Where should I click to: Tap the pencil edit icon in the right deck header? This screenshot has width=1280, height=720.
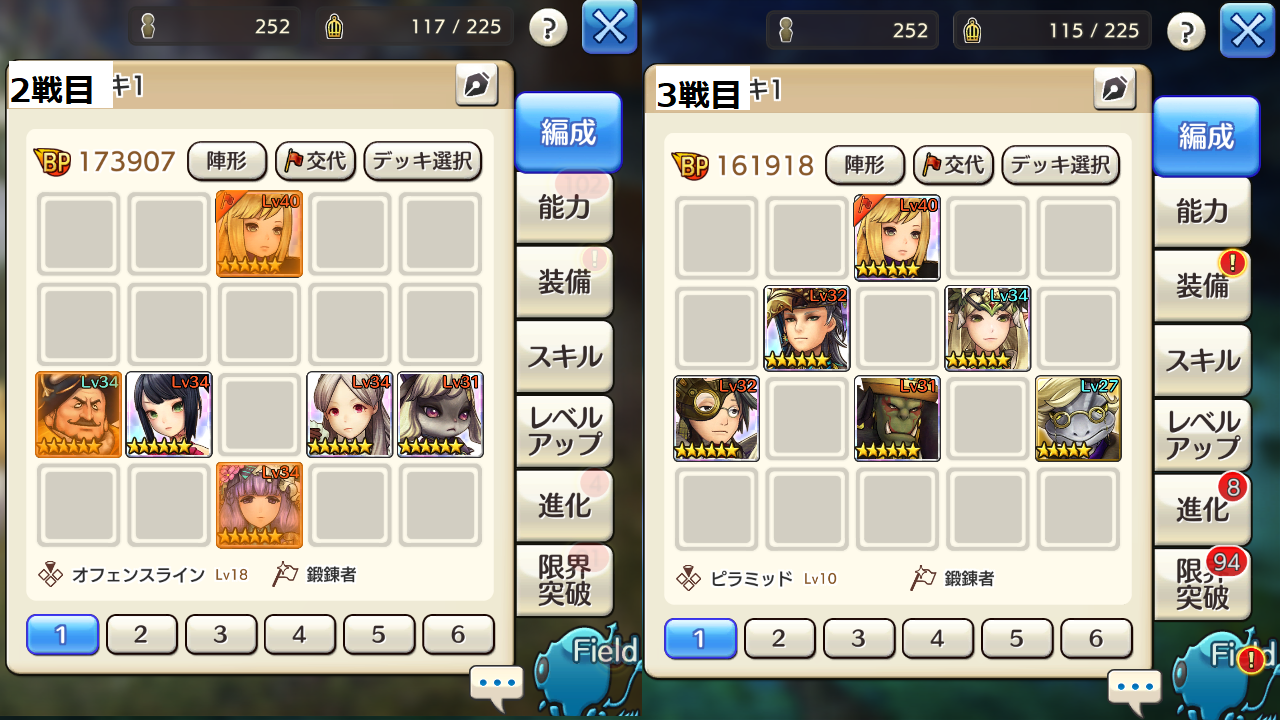pos(1114,89)
